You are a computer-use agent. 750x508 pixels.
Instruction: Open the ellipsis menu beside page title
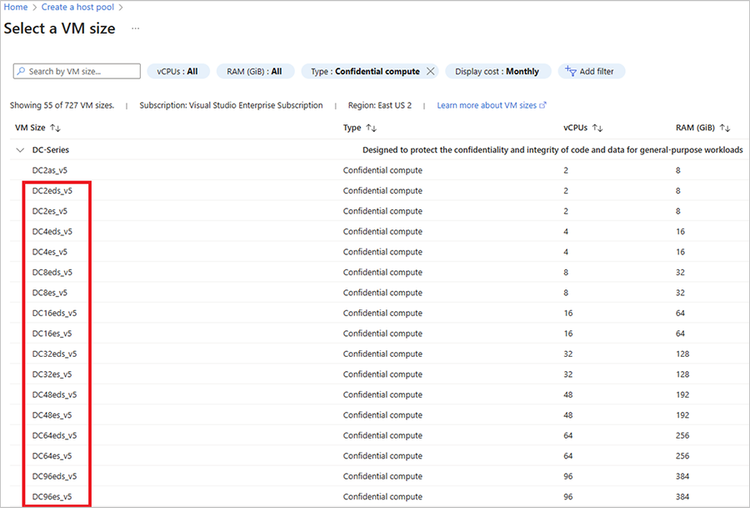click(135, 28)
